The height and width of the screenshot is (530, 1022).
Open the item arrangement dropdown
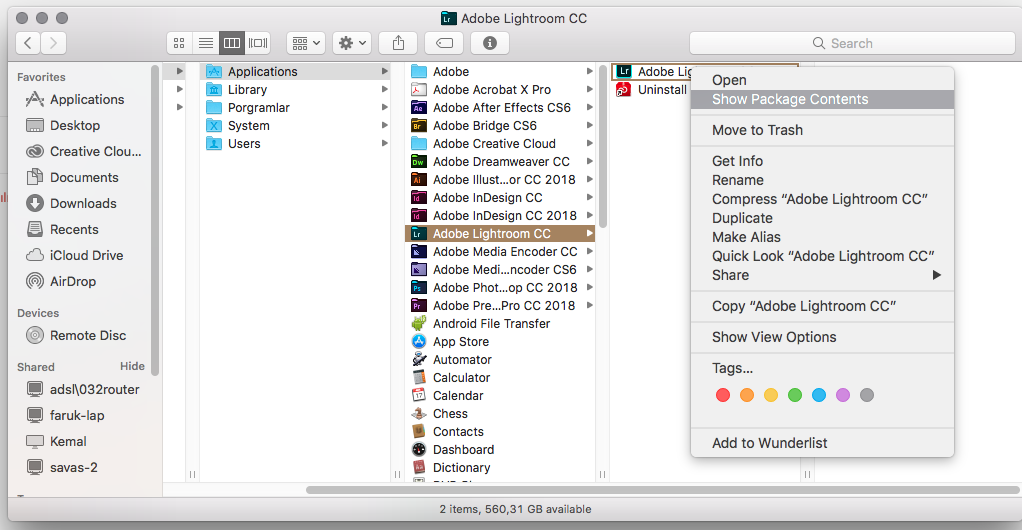[x=306, y=43]
